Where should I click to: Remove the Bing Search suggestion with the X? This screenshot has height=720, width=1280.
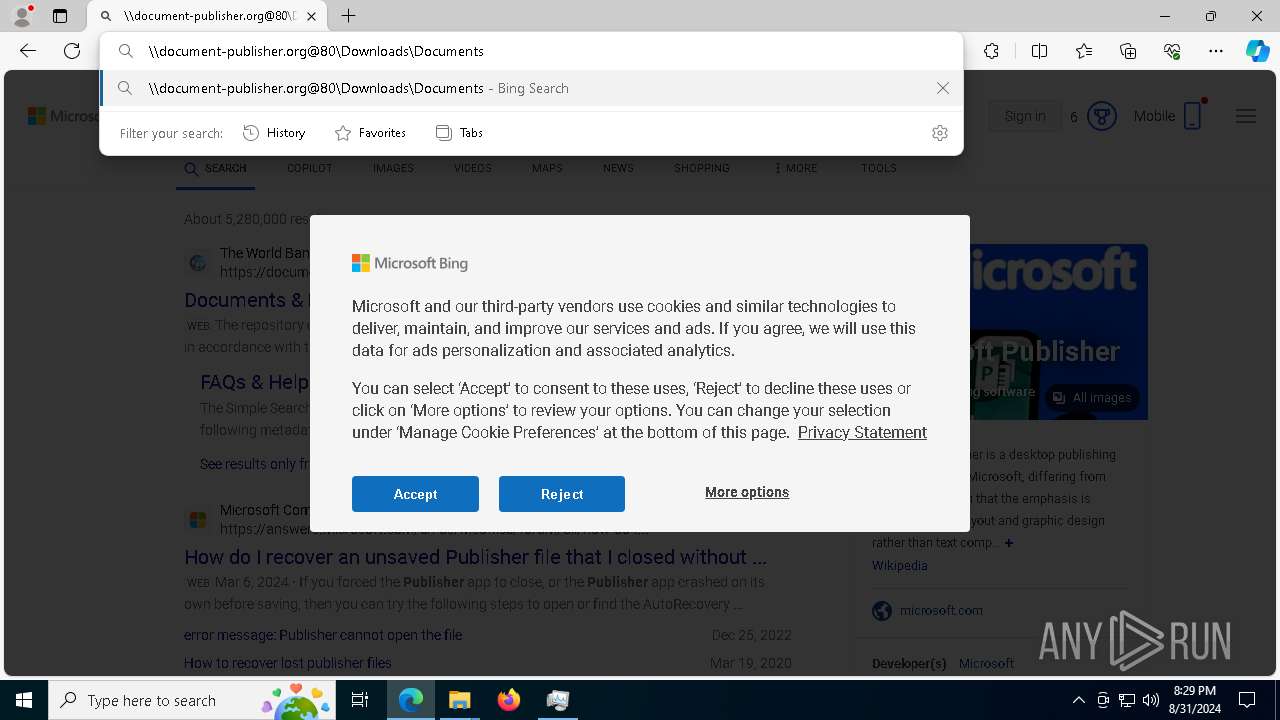pos(943,88)
